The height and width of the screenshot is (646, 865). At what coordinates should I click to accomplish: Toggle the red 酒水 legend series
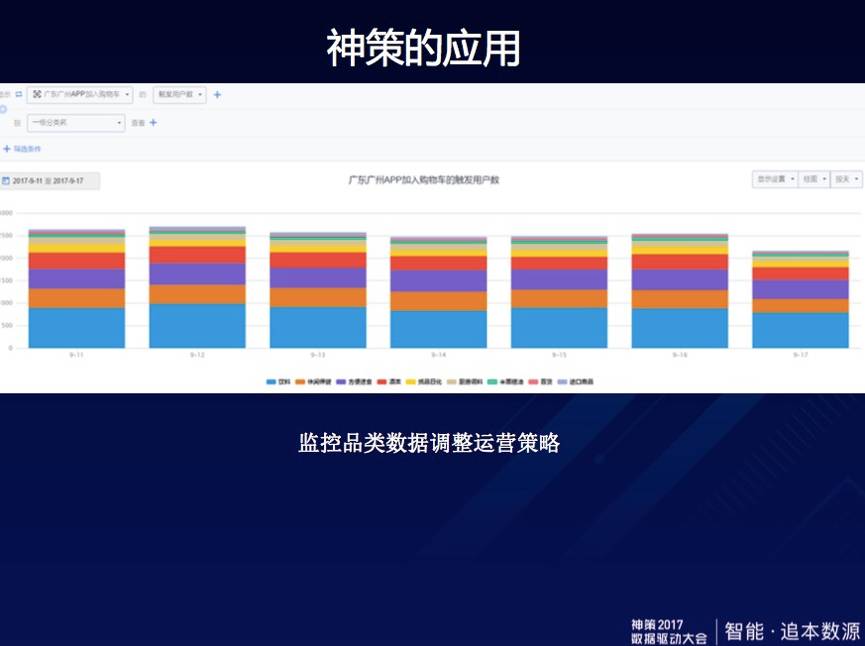tap(389, 382)
